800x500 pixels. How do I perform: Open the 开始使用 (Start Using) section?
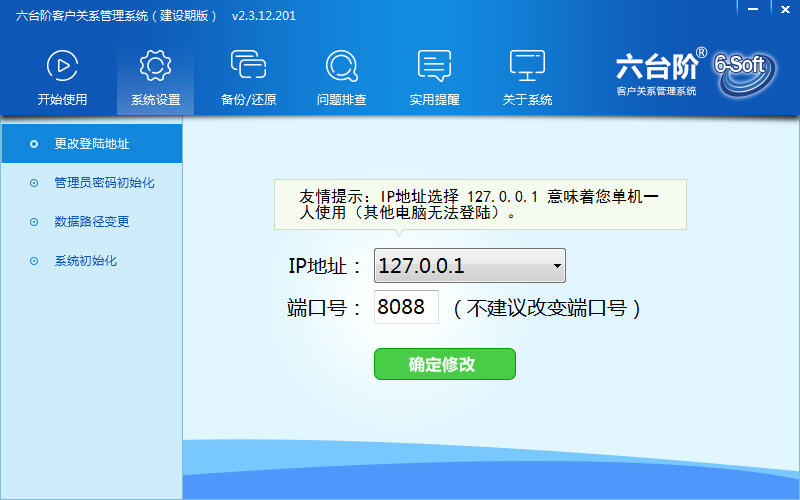point(62,78)
